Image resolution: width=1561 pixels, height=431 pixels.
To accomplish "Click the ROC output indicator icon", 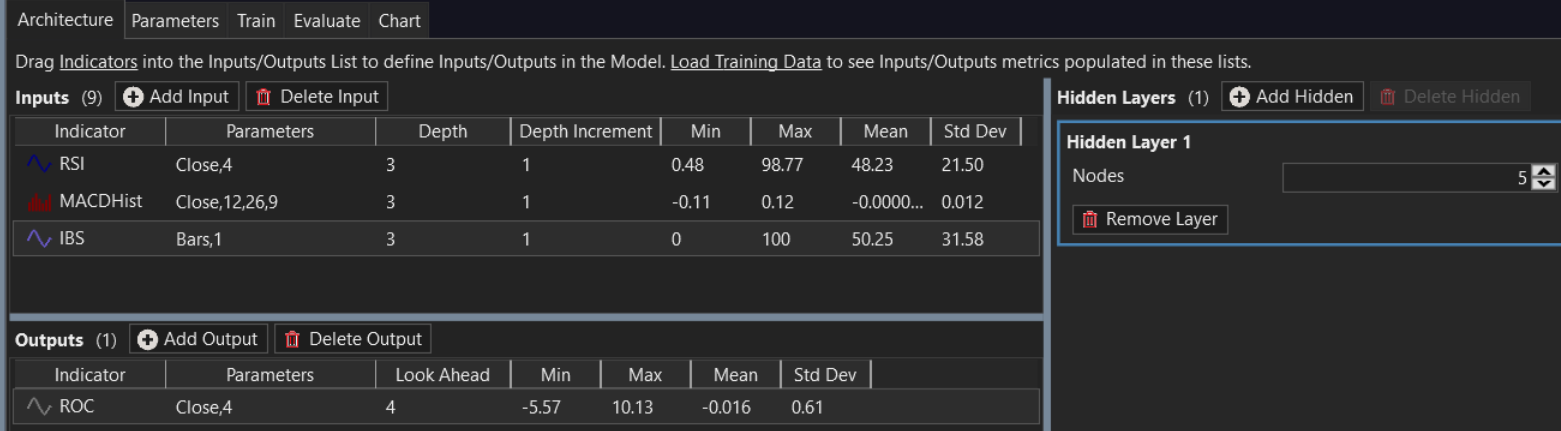I will pos(39,407).
